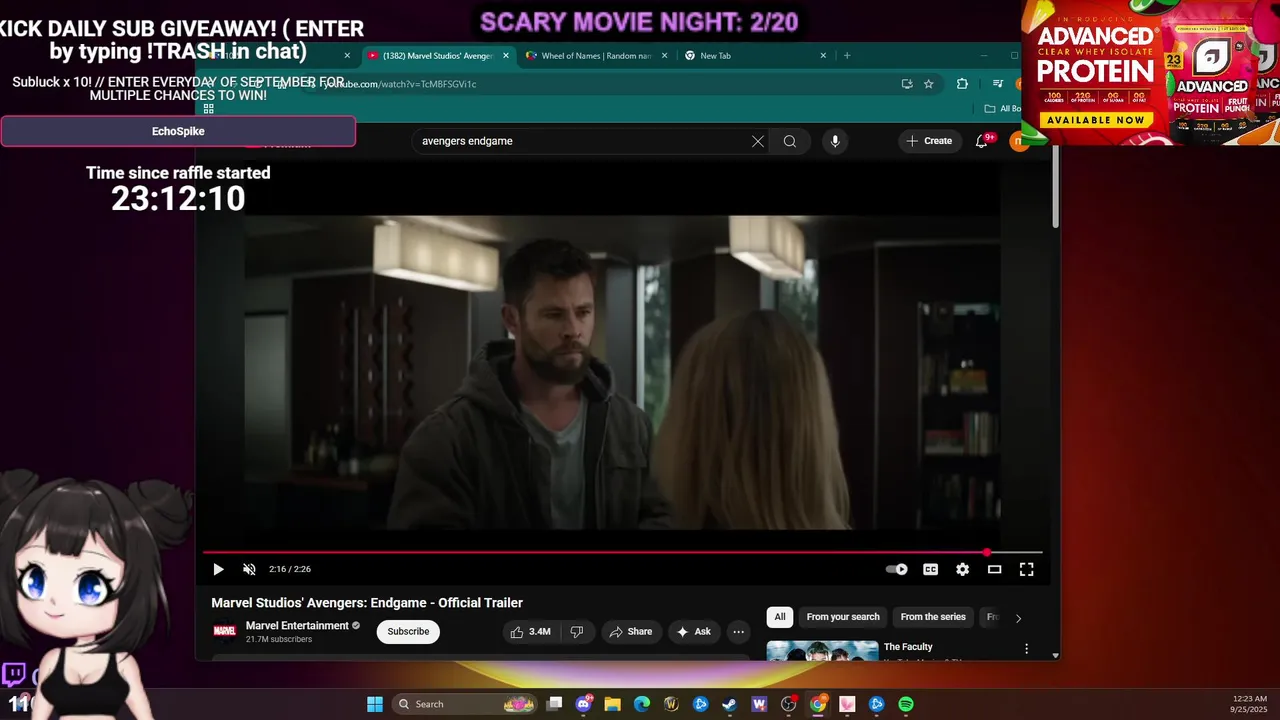Screen dimensions: 1280x720
Task: Toggle the autoplay switch in the player
Action: pyautogui.click(x=897, y=569)
